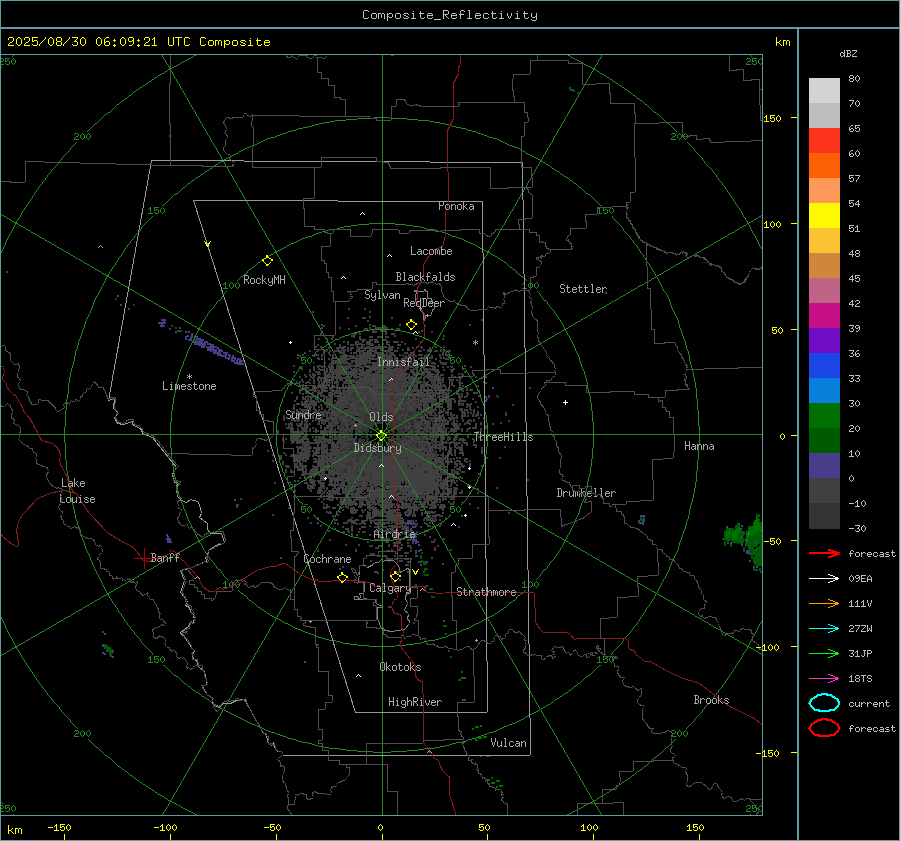The width and height of the screenshot is (900, 841).
Task: Click the light gray top swatch near 80
Action: pos(824,91)
